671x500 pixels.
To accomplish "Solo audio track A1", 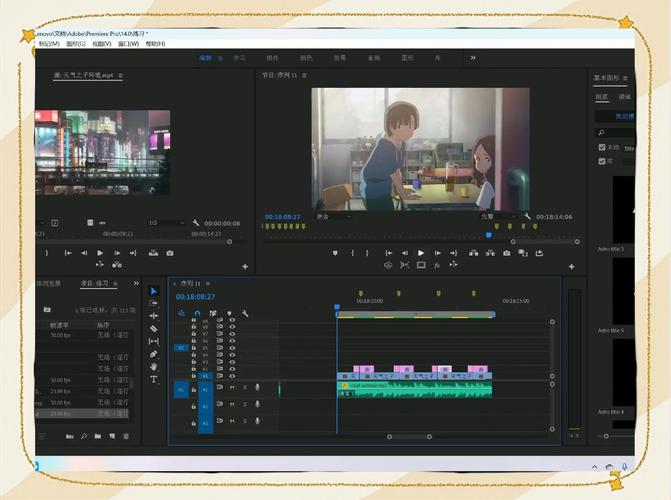I will point(245,387).
